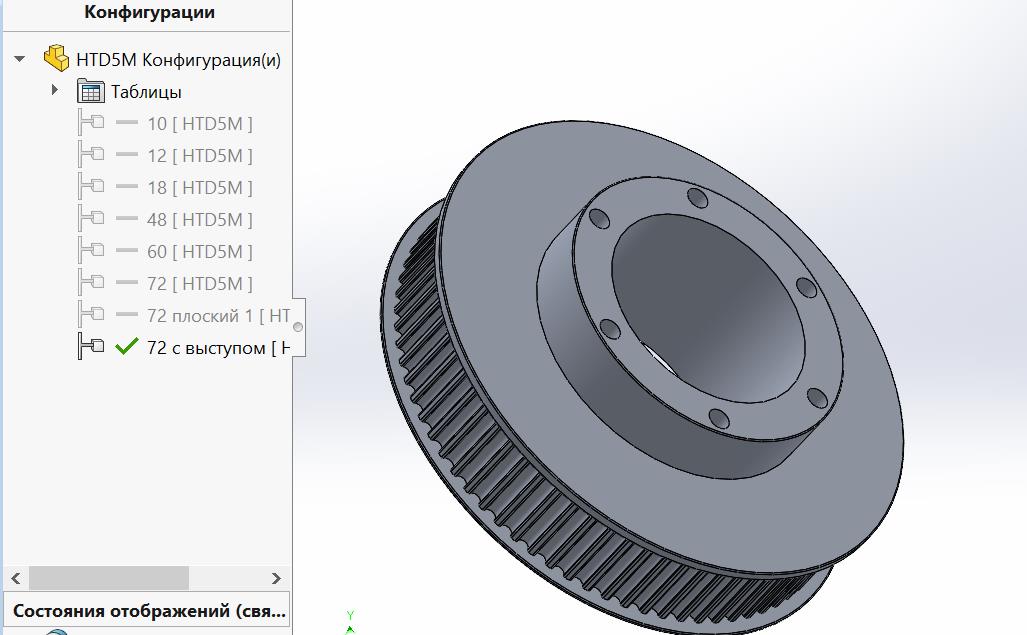Click the configuration icon for 72 с выступом
Screen dimensions: 1027x635
pos(91,347)
